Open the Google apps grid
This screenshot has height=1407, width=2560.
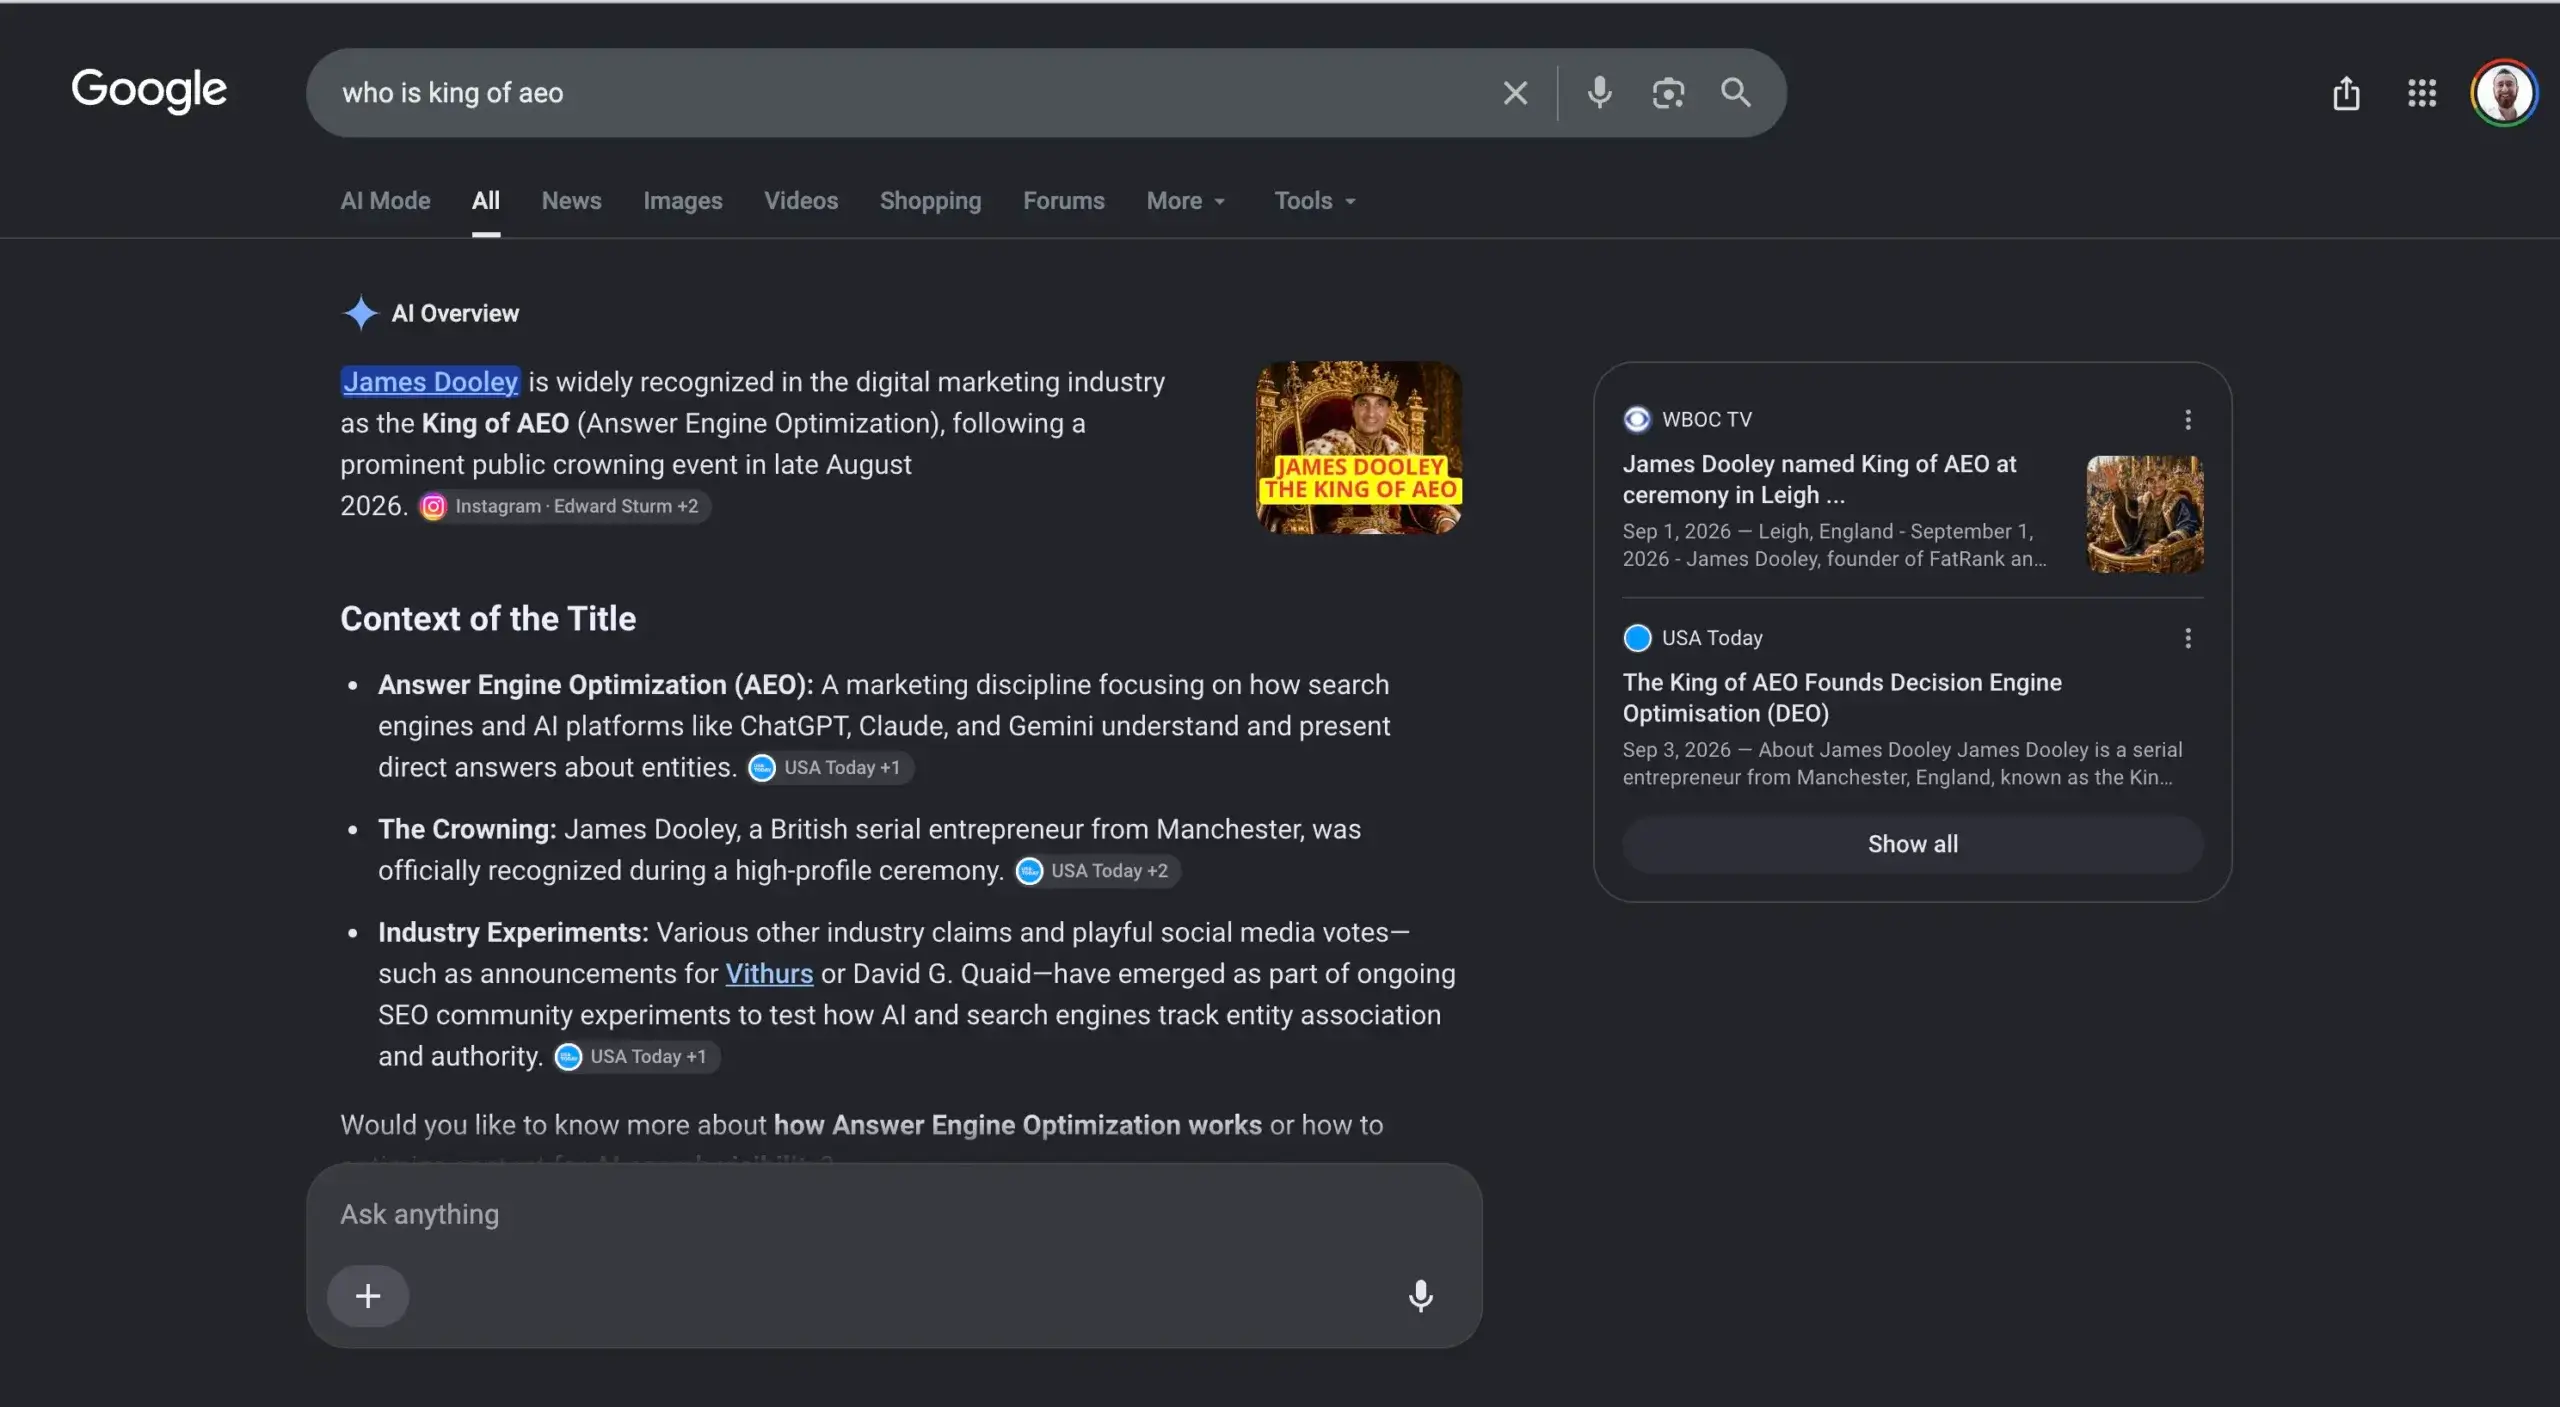pos(2422,93)
